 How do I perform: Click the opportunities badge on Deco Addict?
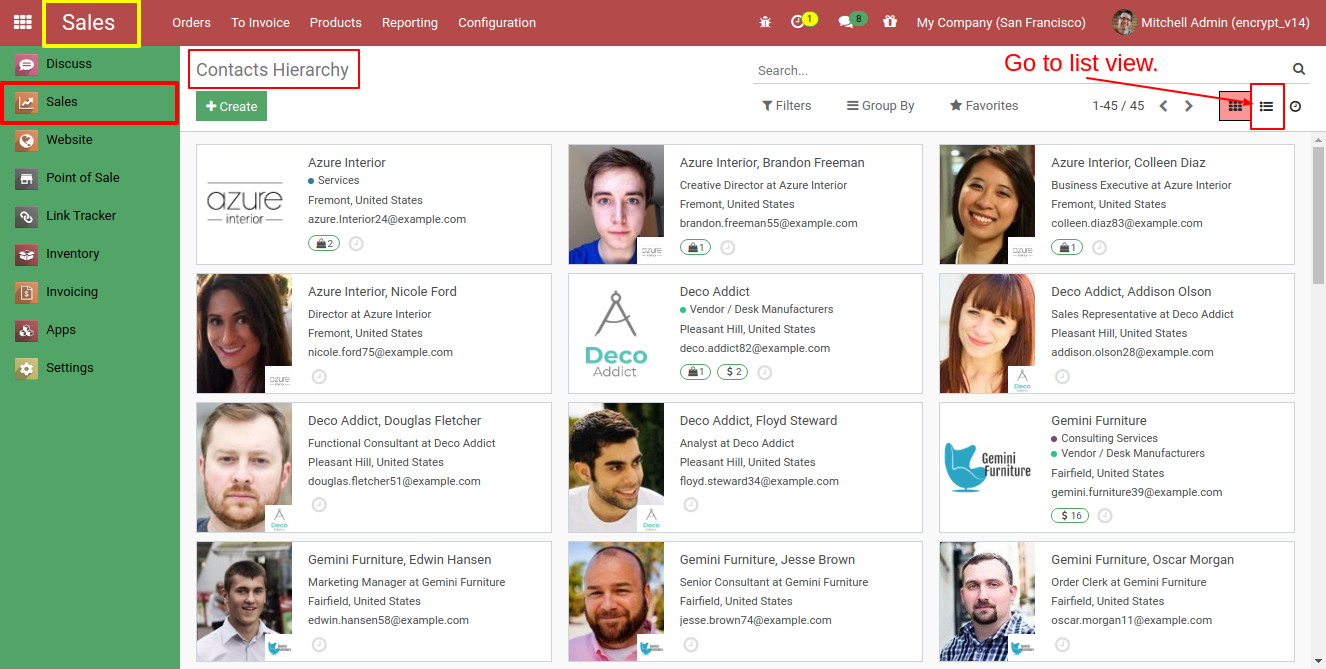pyautogui.click(x=695, y=371)
